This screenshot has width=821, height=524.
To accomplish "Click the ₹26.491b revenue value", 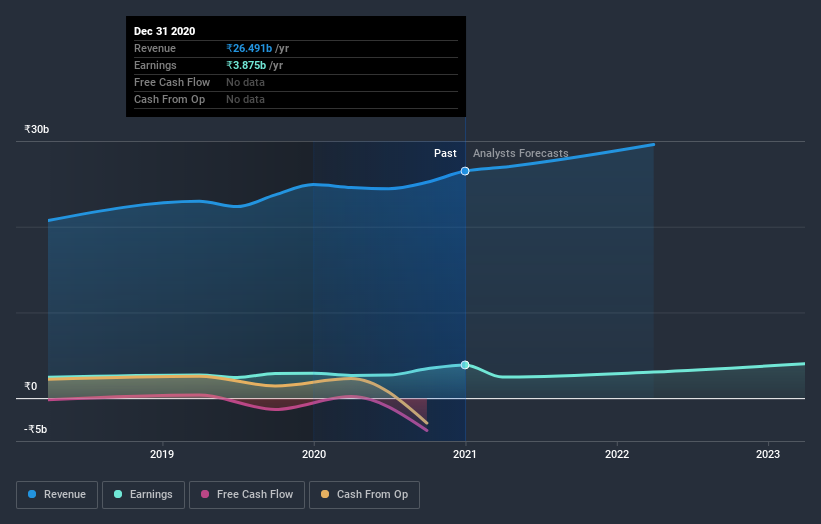I will click(249, 48).
